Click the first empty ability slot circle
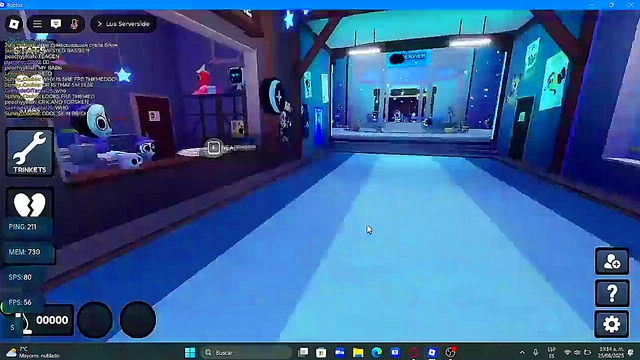 tap(95, 320)
